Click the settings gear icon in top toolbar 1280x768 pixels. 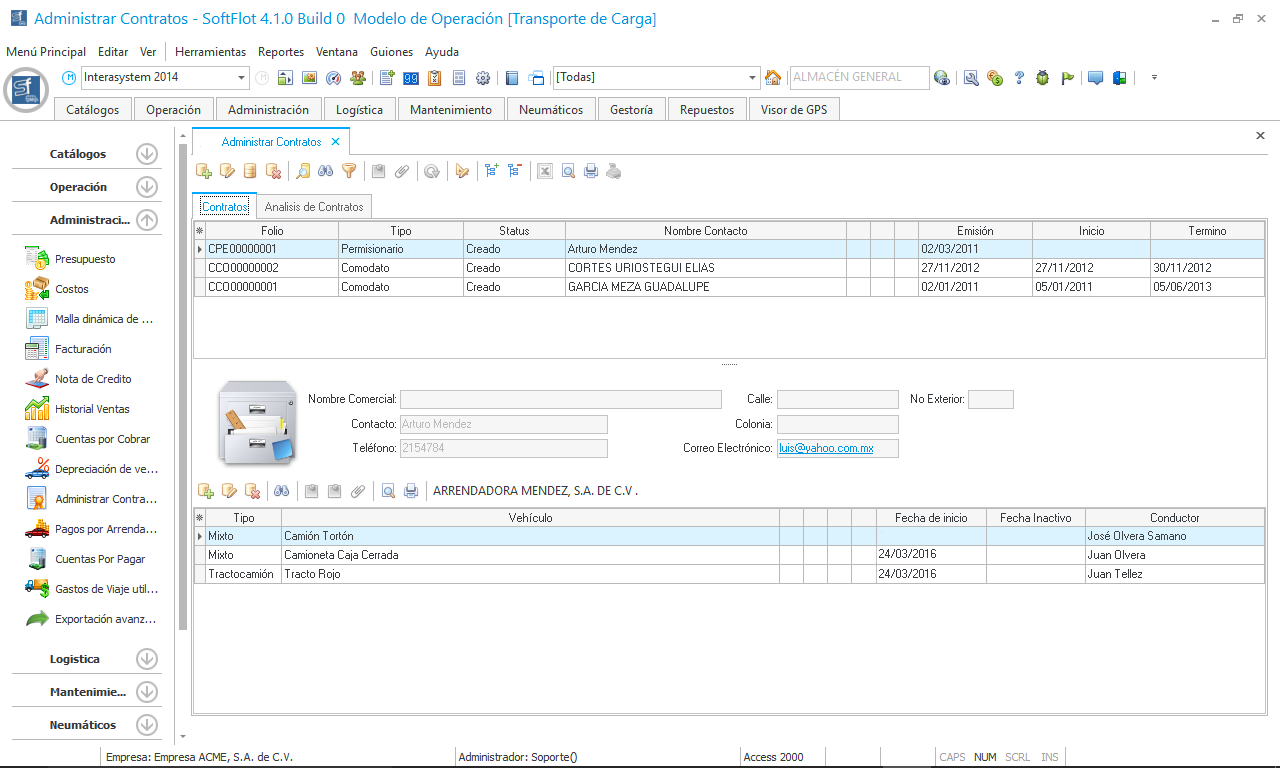point(483,78)
